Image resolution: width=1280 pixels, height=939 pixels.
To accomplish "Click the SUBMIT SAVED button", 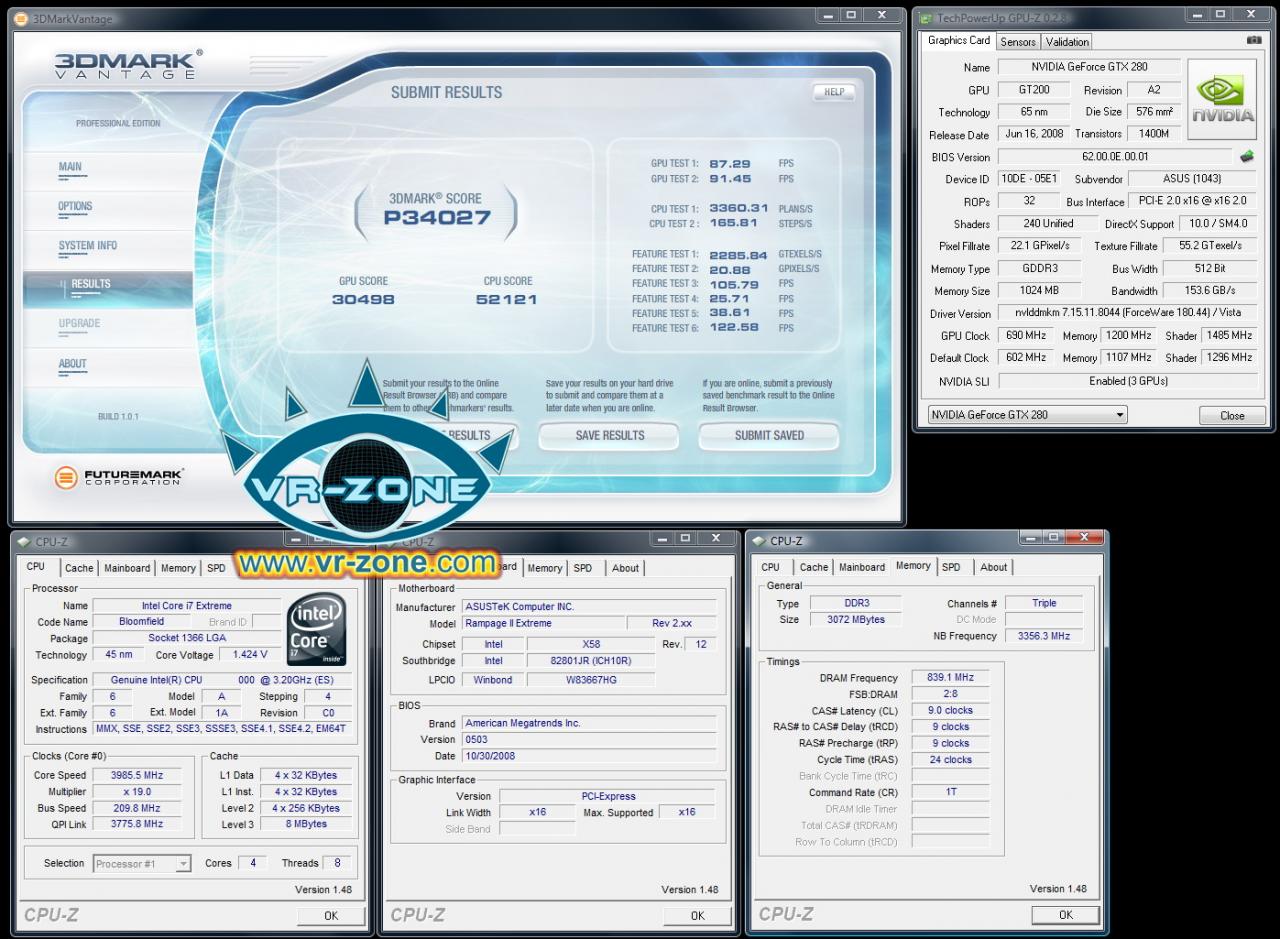I will click(769, 435).
